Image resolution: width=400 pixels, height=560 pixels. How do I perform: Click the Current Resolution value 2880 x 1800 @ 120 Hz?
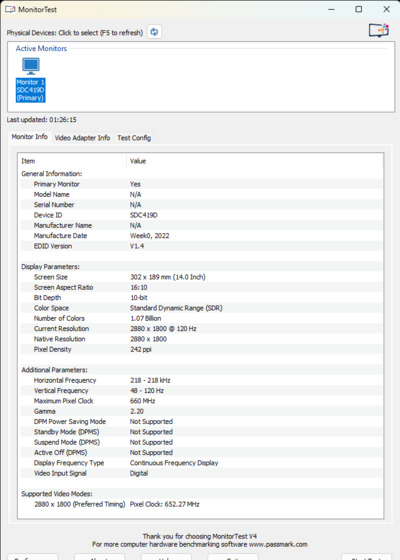[163, 329]
